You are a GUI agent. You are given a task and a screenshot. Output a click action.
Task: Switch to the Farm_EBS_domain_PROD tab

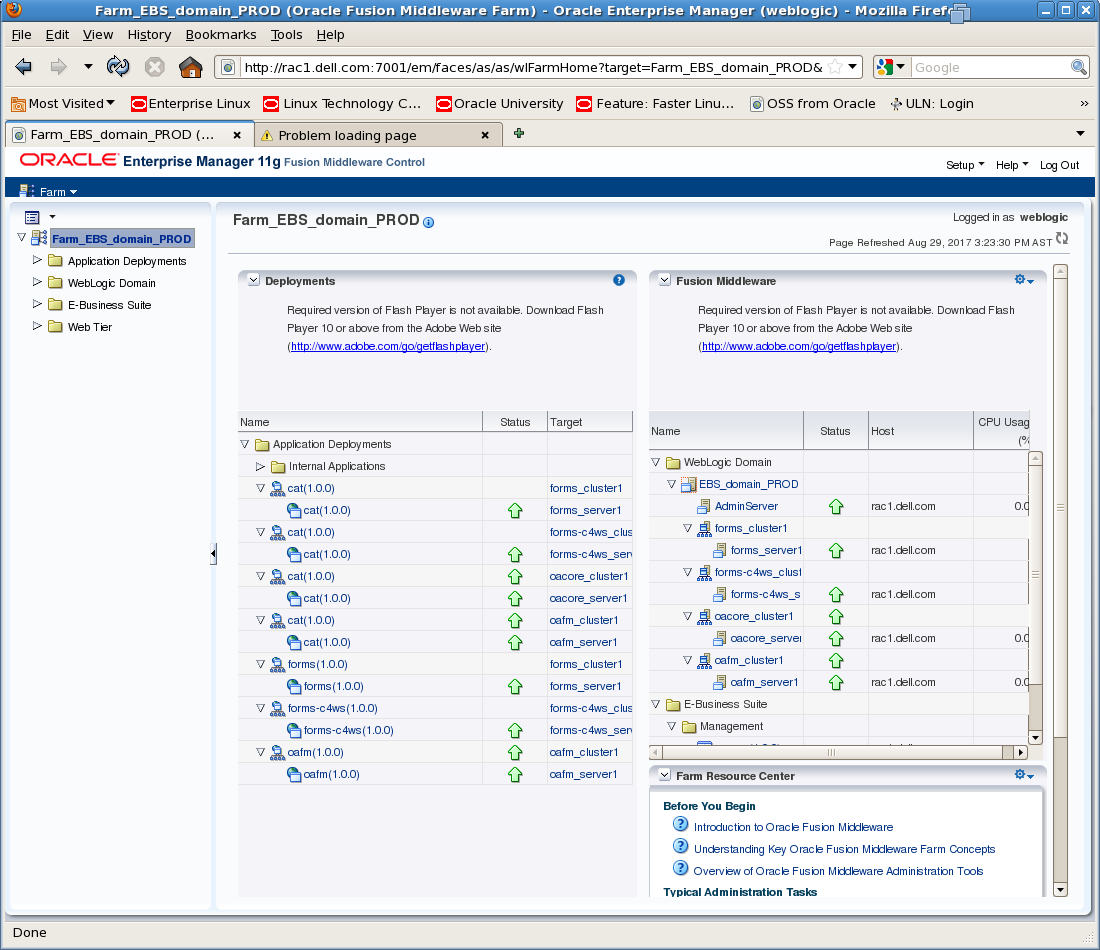pyautogui.click(x=128, y=135)
